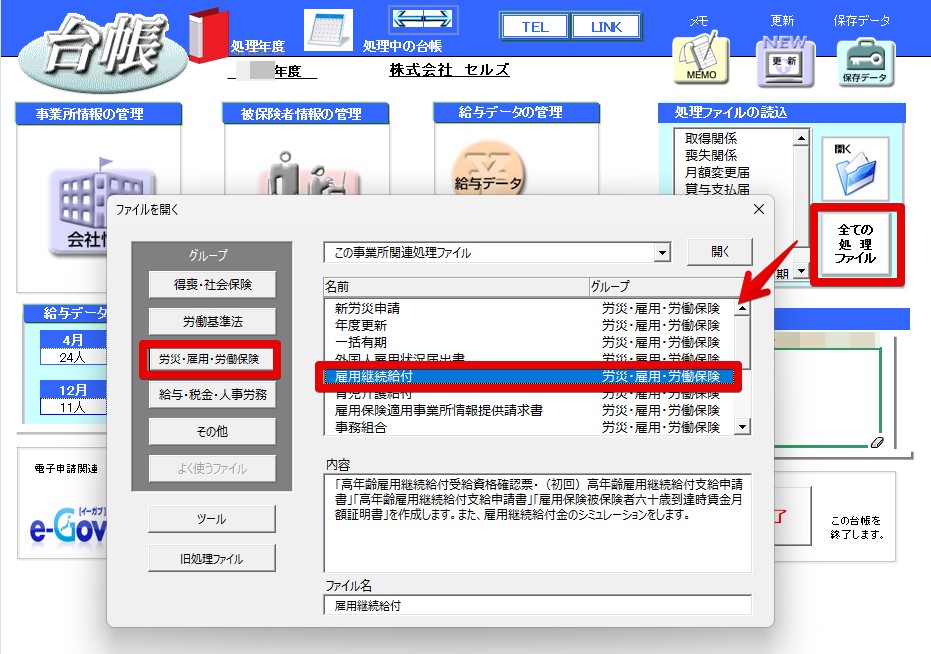The image size is (931, 654).
Task: Click scroll-up arrow of 処理ファイルの読込 list
Action: 801,138
